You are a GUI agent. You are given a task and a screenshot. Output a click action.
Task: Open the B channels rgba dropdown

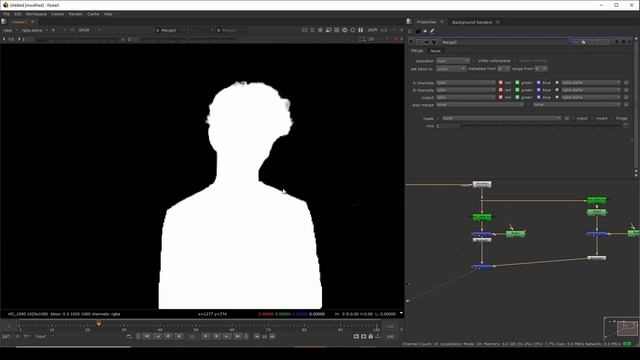tap(466, 90)
